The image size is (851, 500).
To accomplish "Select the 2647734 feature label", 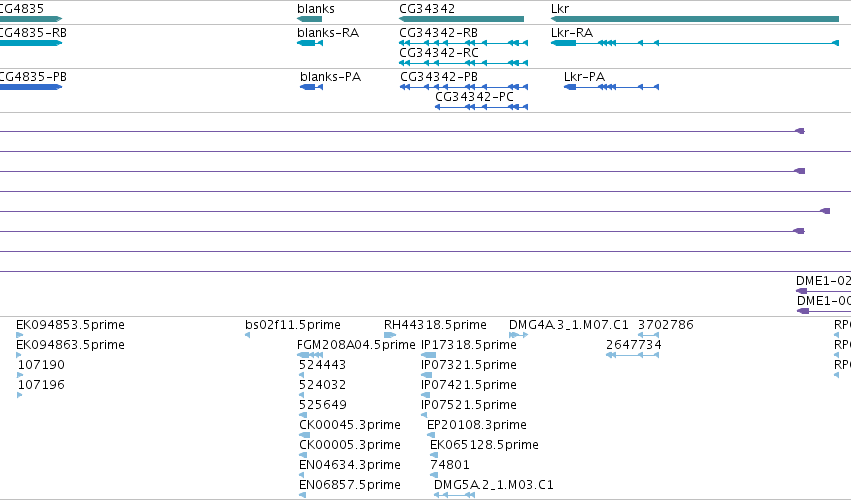I will coord(634,345).
